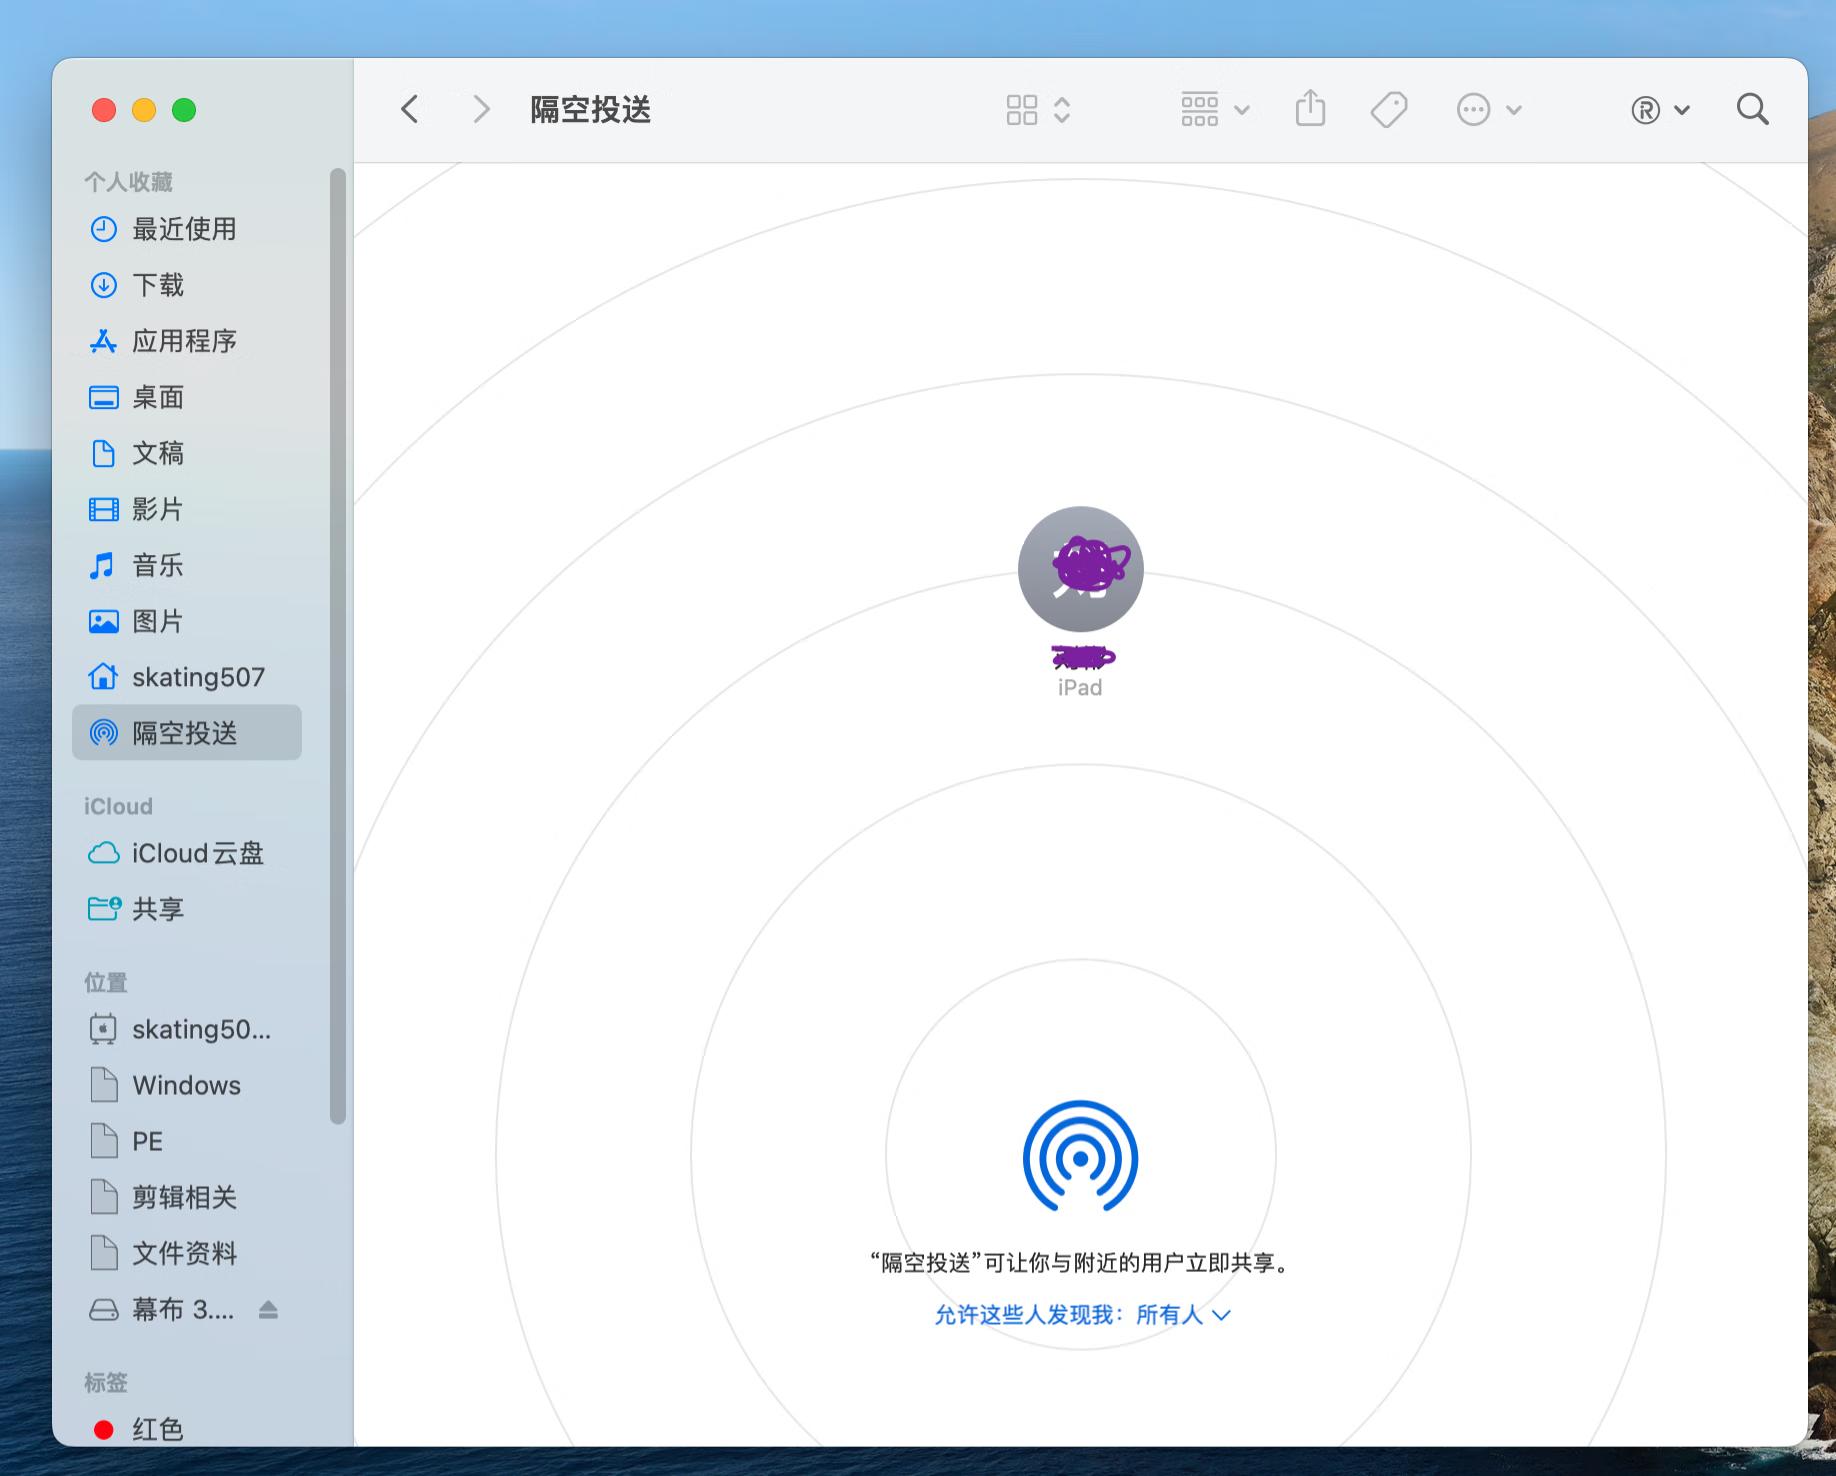
Task: Select the 红色 tag in sidebar
Action: click(157, 1429)
